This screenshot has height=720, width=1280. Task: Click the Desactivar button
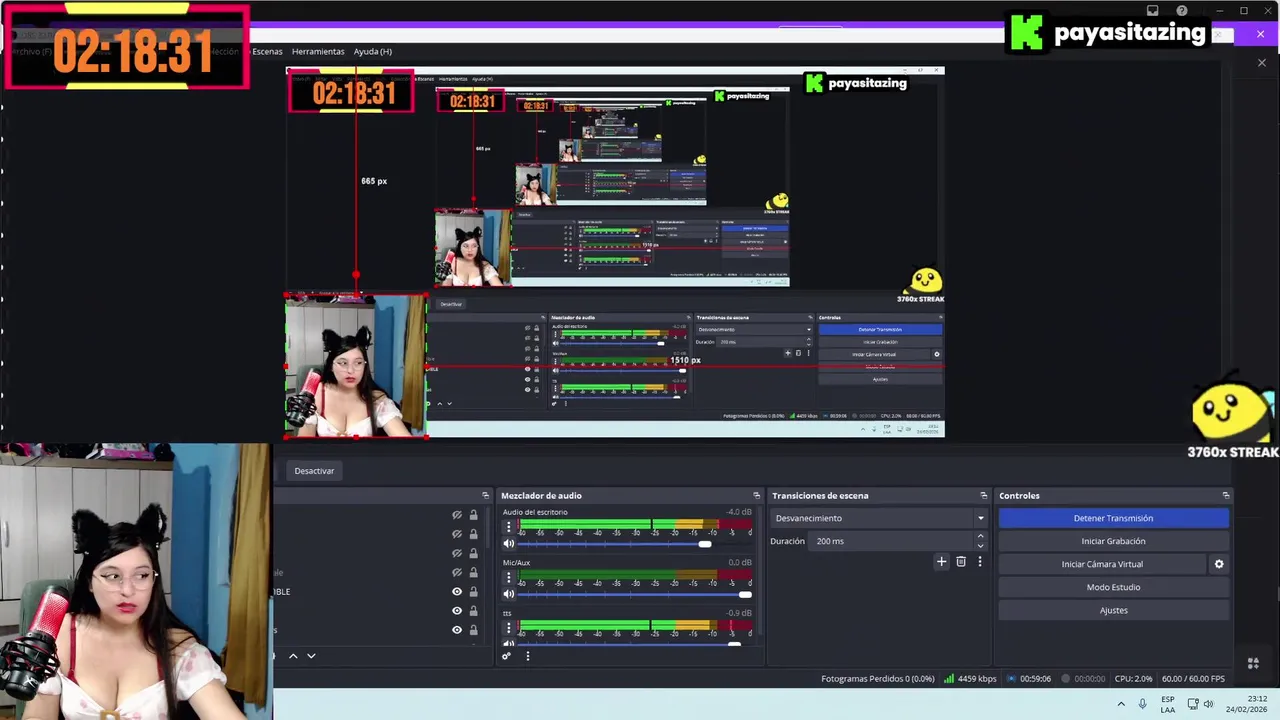314,471
